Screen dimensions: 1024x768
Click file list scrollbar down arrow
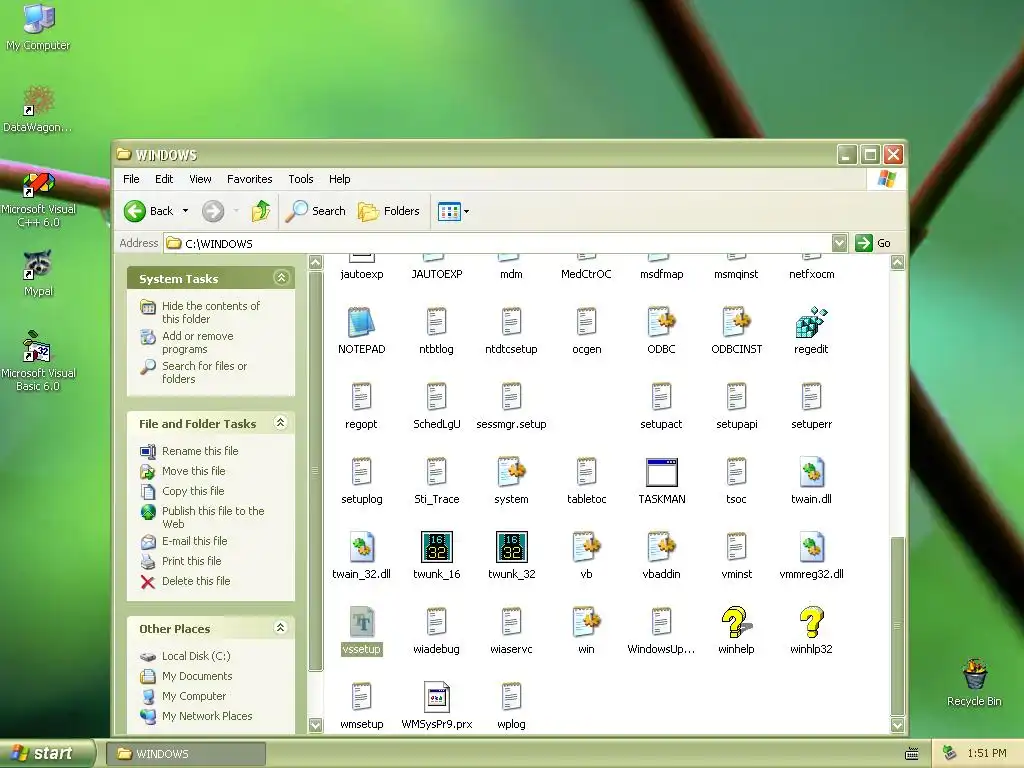coord(897,725)
